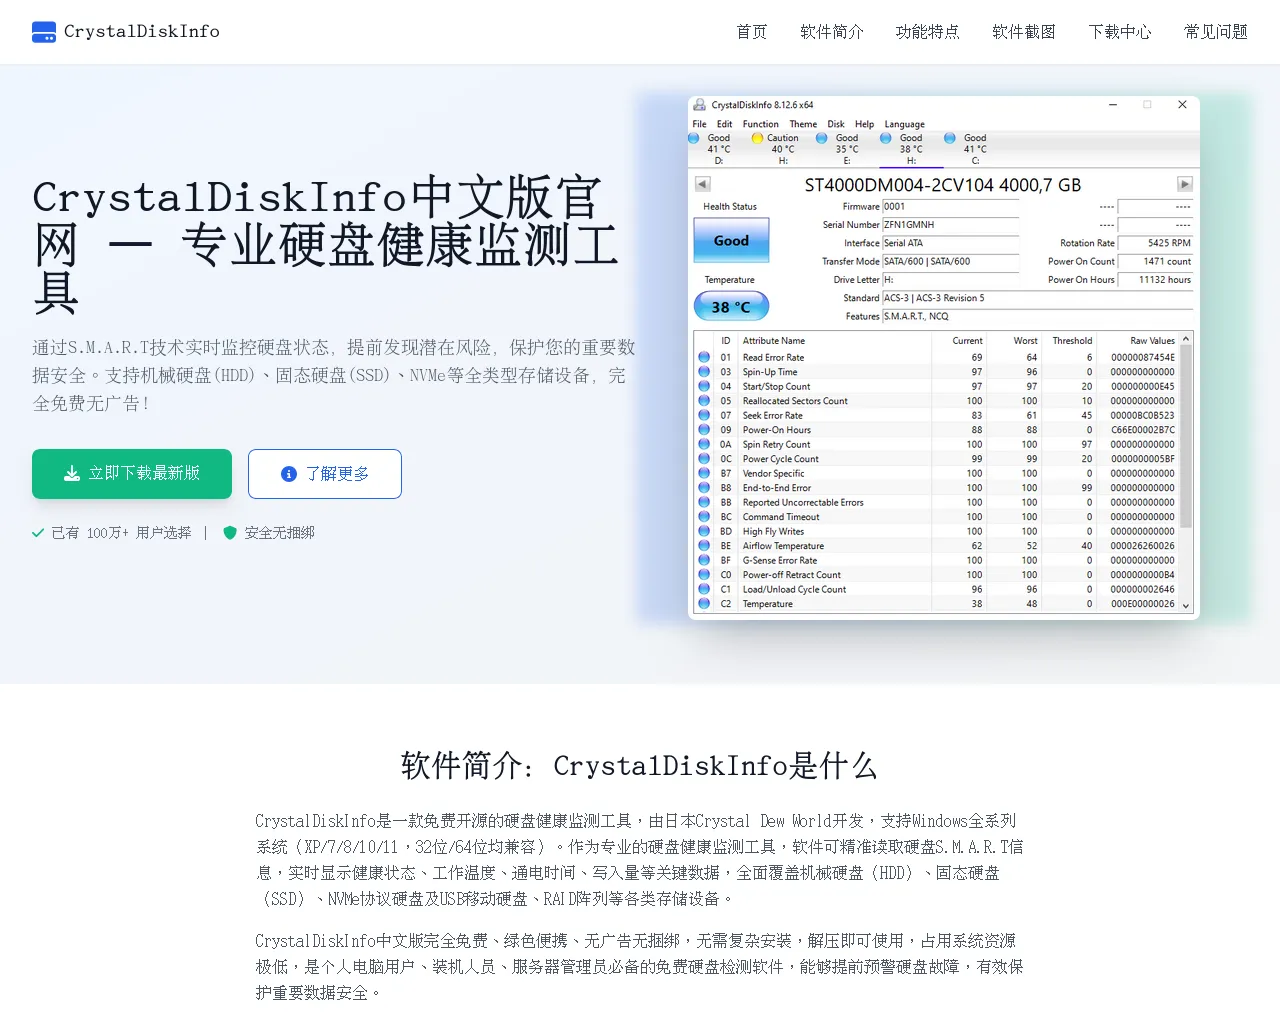Click the status icon for Read Error Rate

[704, 357]
